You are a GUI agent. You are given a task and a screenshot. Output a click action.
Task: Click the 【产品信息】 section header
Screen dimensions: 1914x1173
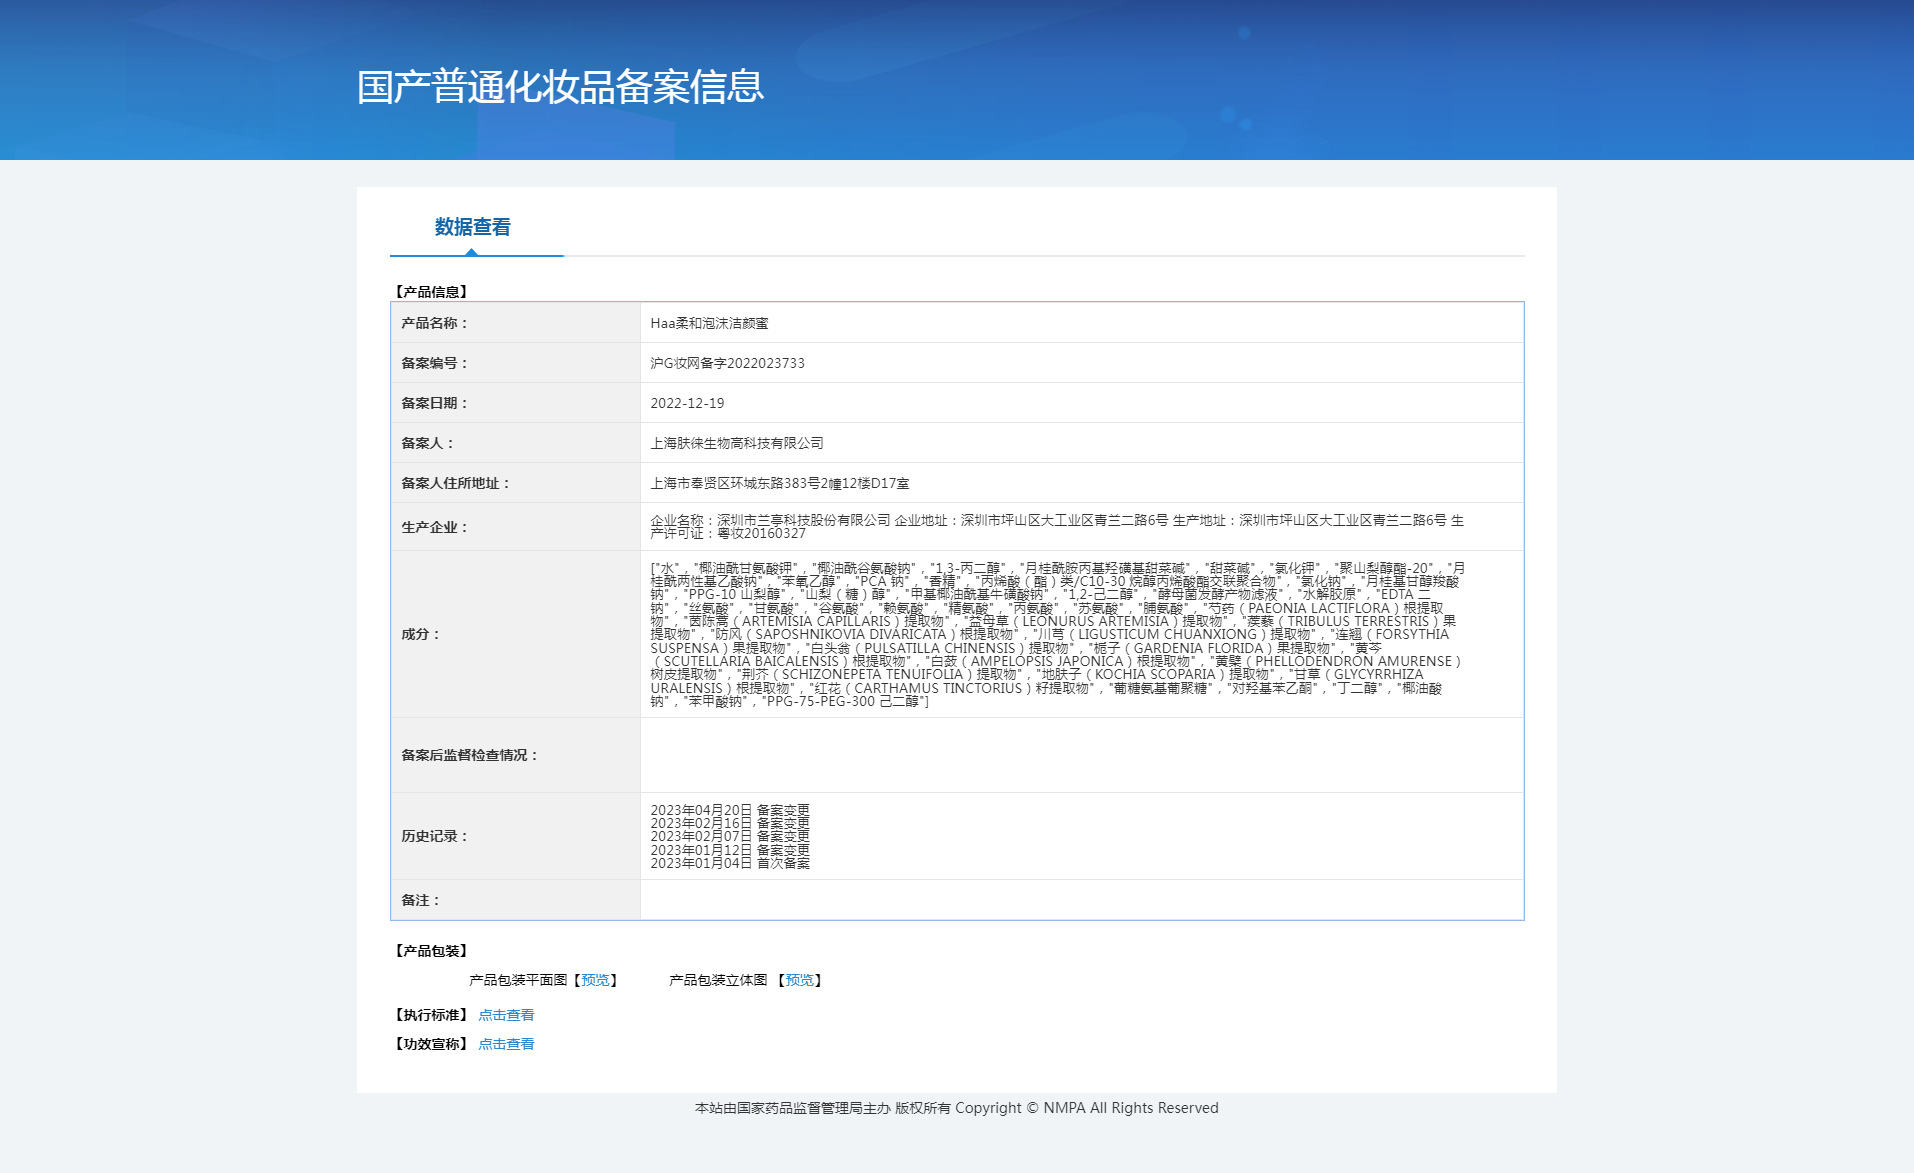pos(432,292)
